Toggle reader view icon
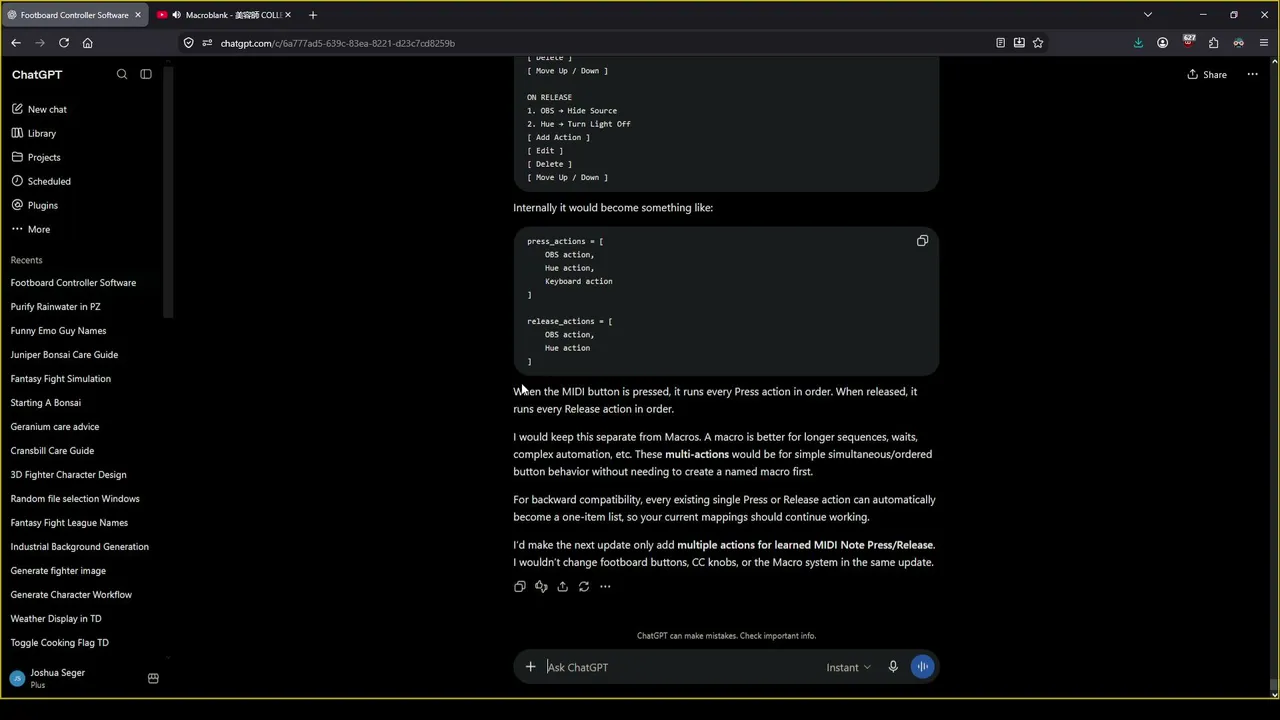1280x720 pixels. pyautogui.click(x=1000, y=43)
